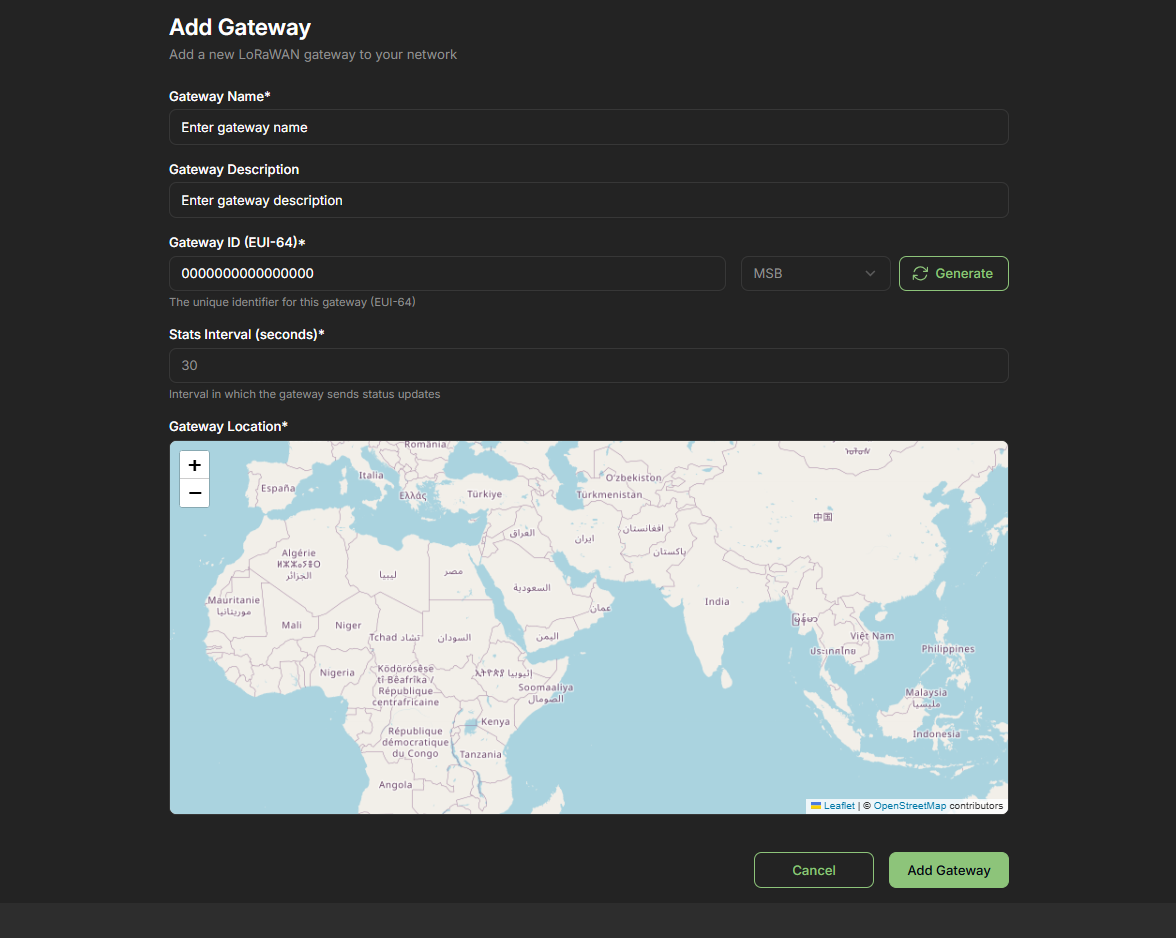Cancel adding the gateway
Screen dimensions: 1176x938
point(813,869)
